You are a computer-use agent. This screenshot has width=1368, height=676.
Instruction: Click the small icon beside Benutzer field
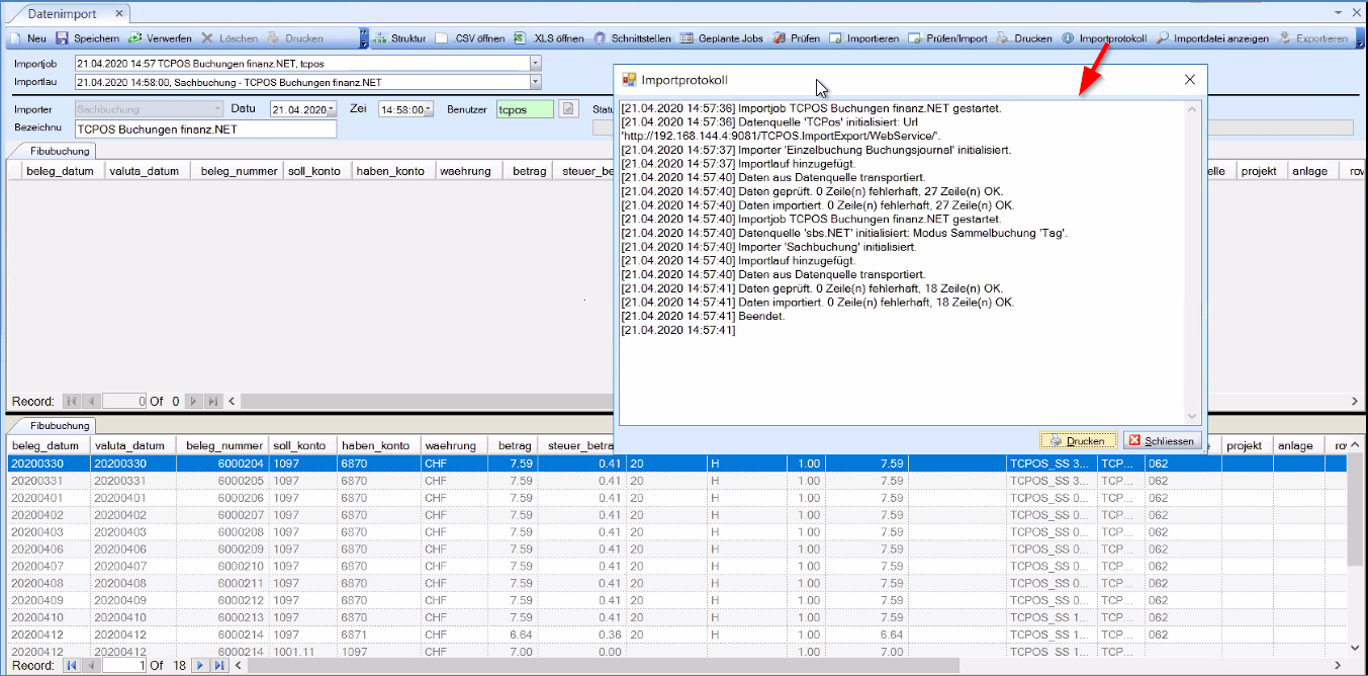click(568, 109)
